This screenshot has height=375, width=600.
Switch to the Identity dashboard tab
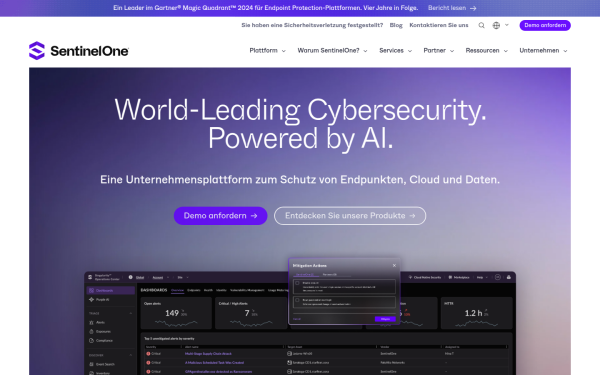point(221,290)
